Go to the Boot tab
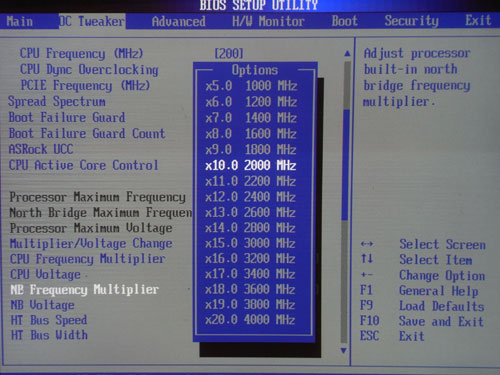The image size is (500, 375). point(344,21)
